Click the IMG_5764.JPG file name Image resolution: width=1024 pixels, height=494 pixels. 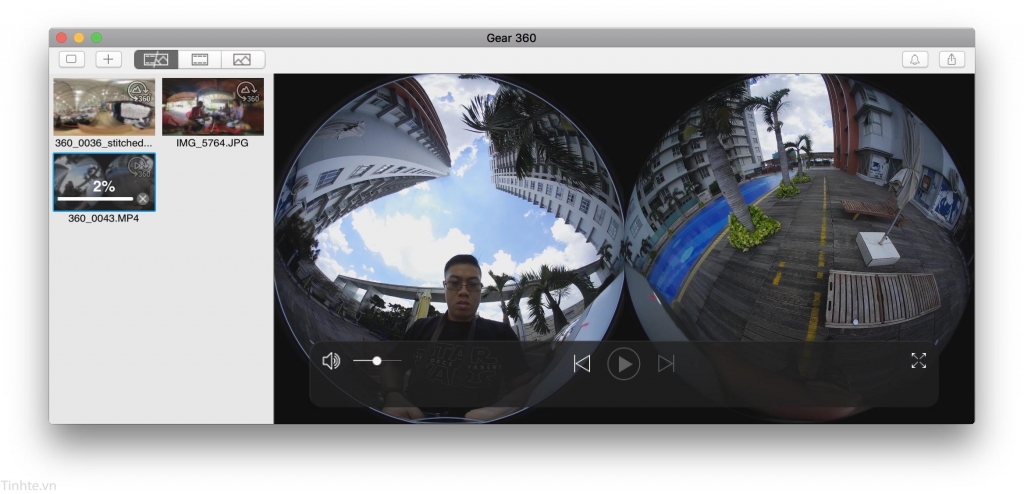(x=213, y=142)
